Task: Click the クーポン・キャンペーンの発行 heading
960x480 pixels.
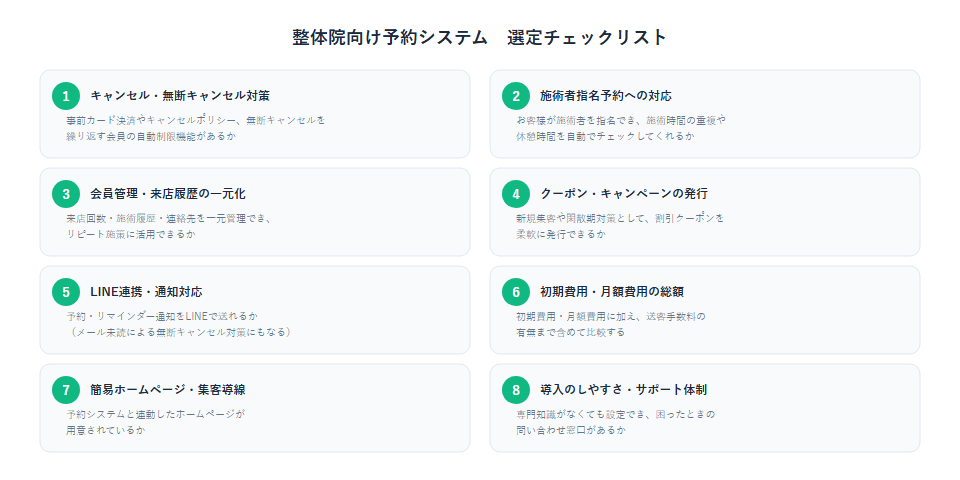Action: pyautogui.click(x=624, y=194)
